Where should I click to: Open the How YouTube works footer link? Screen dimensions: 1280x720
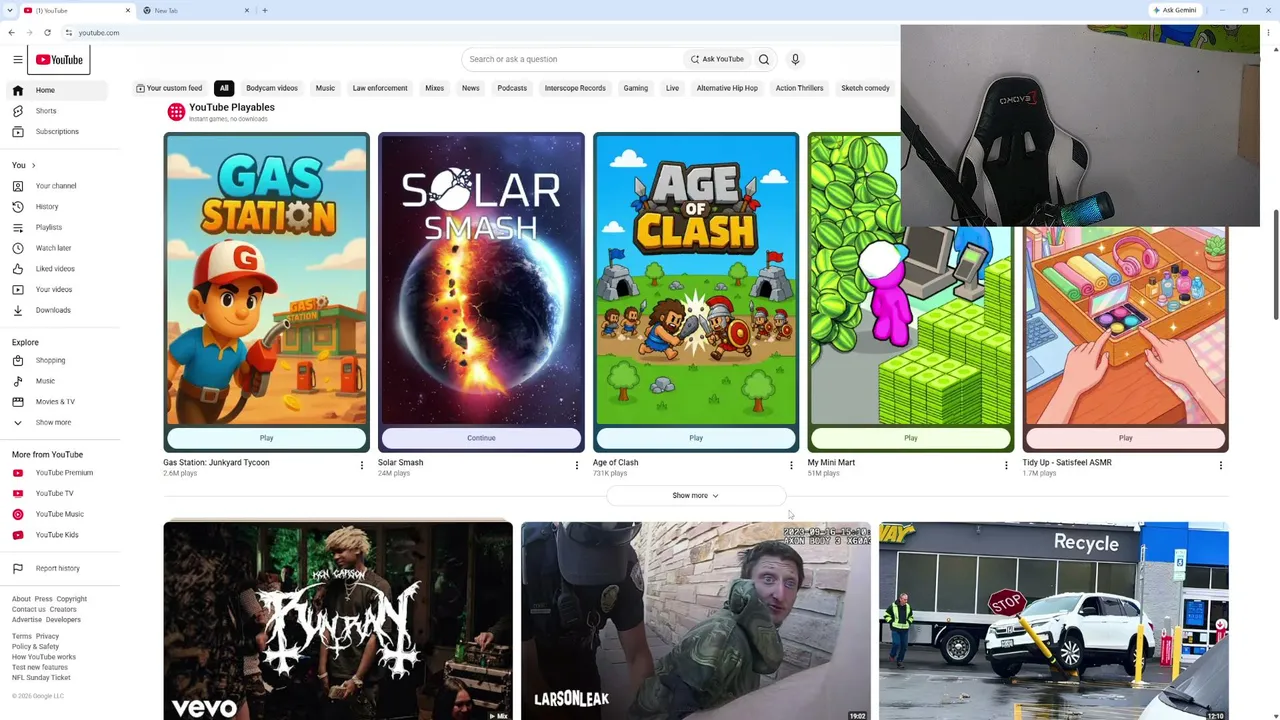[x=44, y=657]
